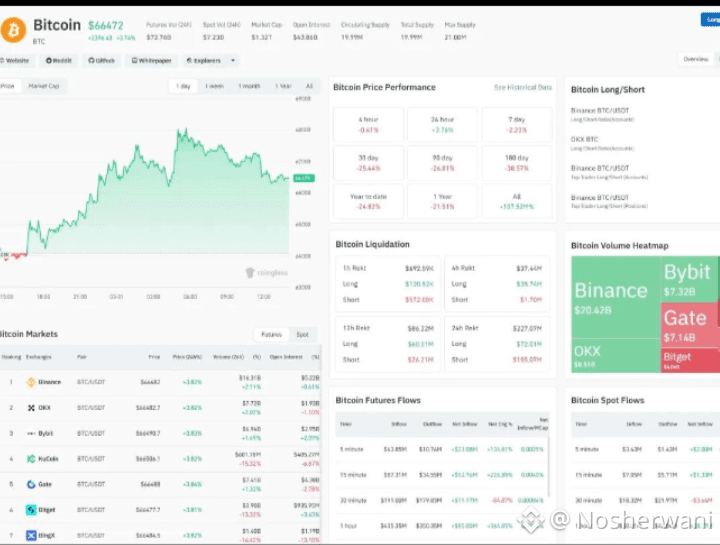Sort markets by the Price column header
Screen dimensions: 720x545
[154, 357]
